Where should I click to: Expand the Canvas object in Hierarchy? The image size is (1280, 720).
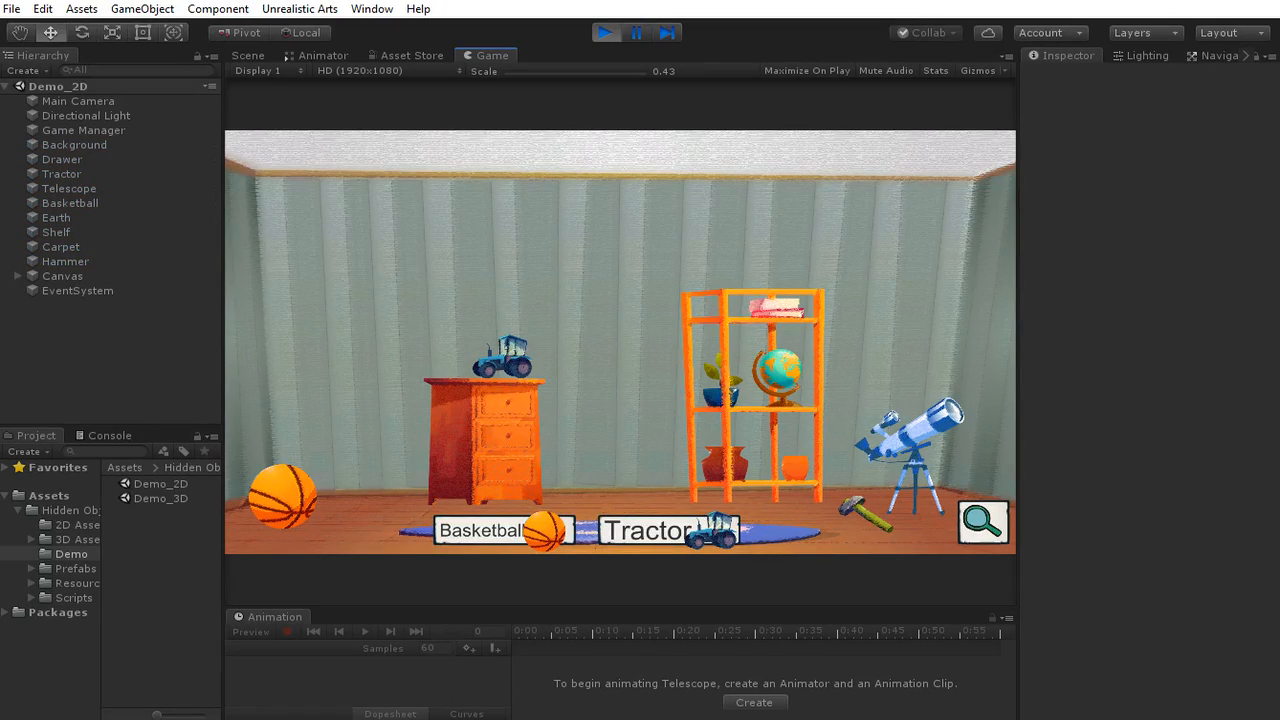coord(18,276)
